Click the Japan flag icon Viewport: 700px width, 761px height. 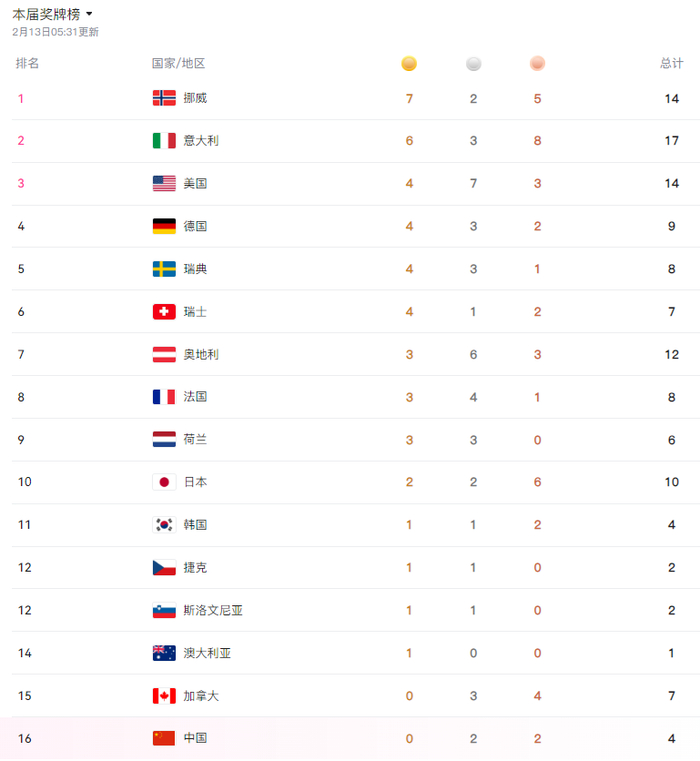pyautogui.click(x=164, y=482)
